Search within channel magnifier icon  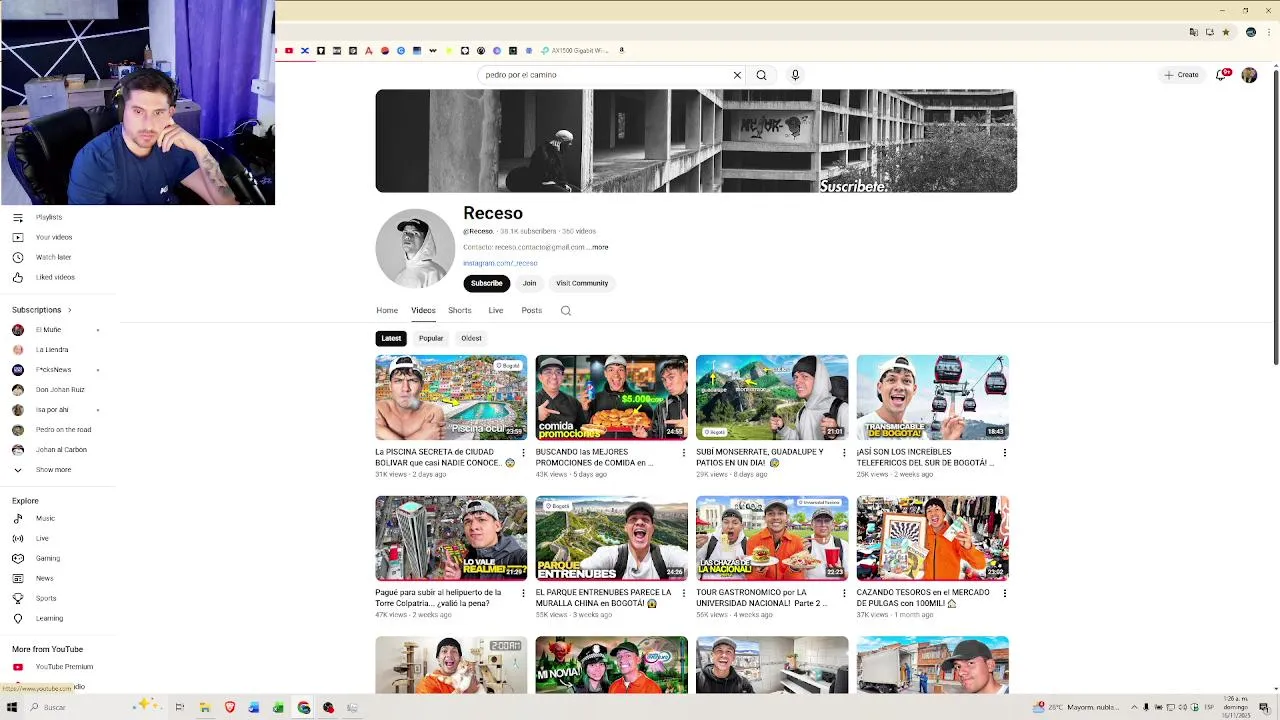pyautogui.click(x=566, y=311)
